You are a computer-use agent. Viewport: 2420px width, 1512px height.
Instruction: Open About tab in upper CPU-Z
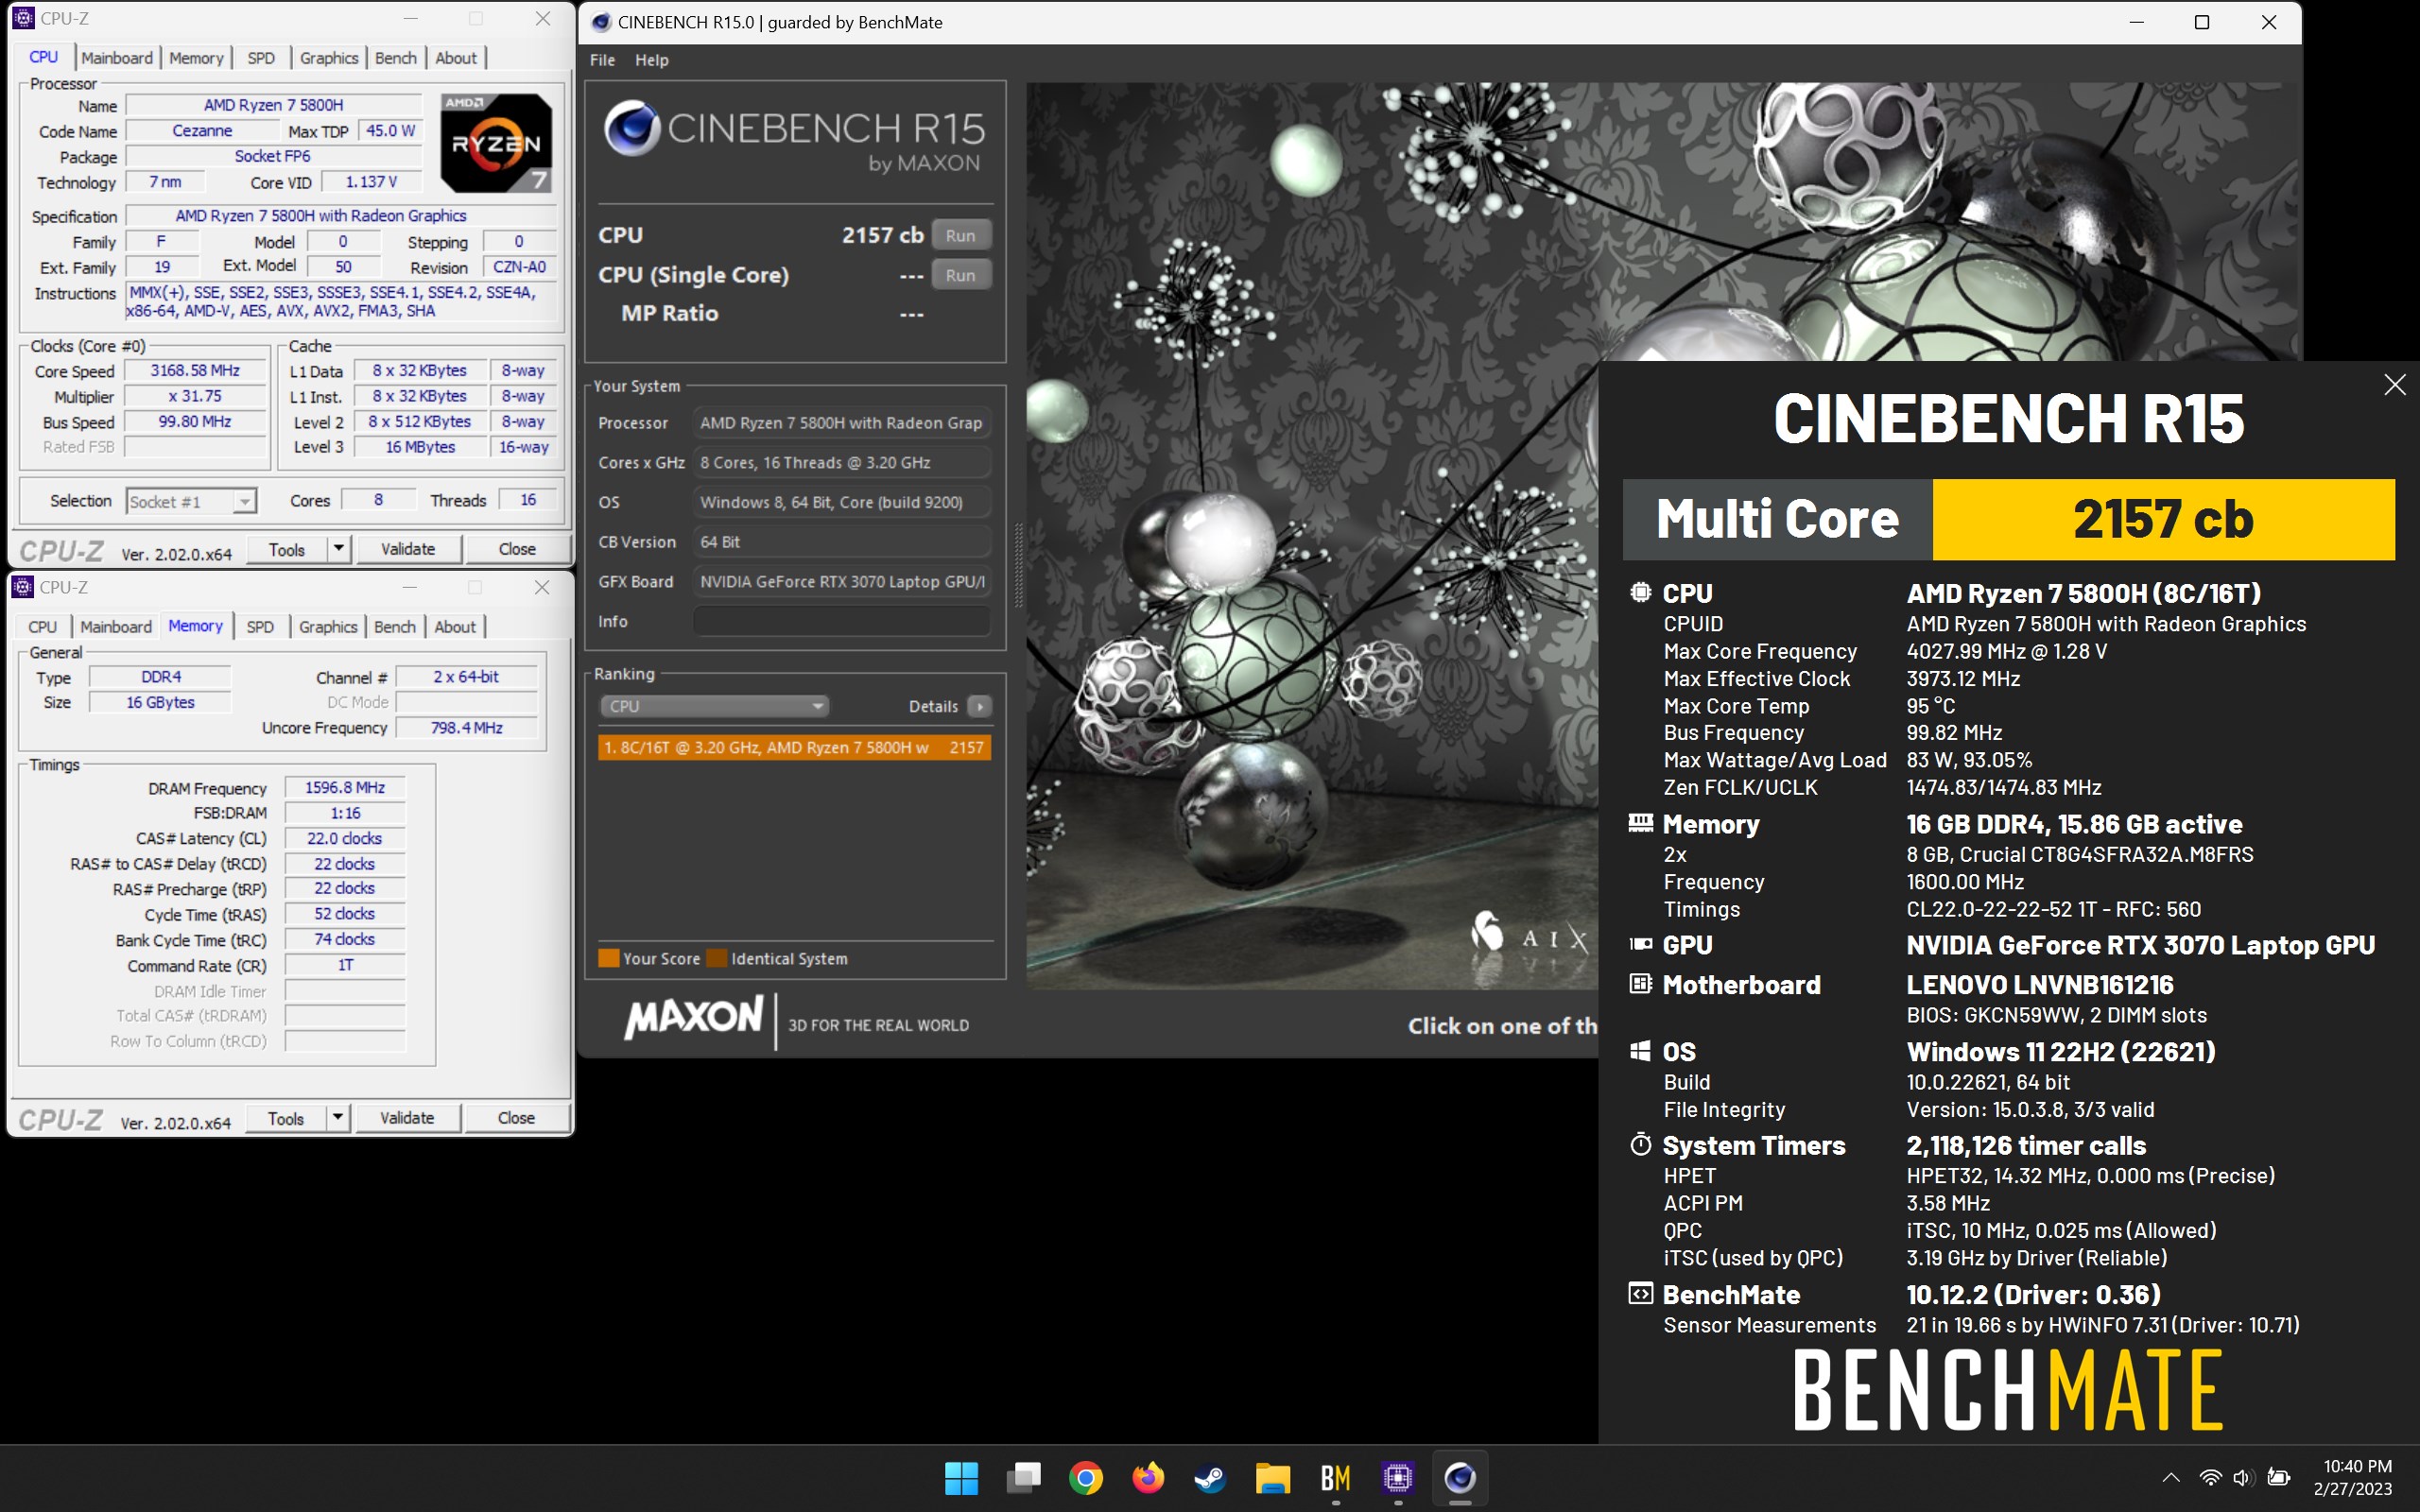point(456,58)
